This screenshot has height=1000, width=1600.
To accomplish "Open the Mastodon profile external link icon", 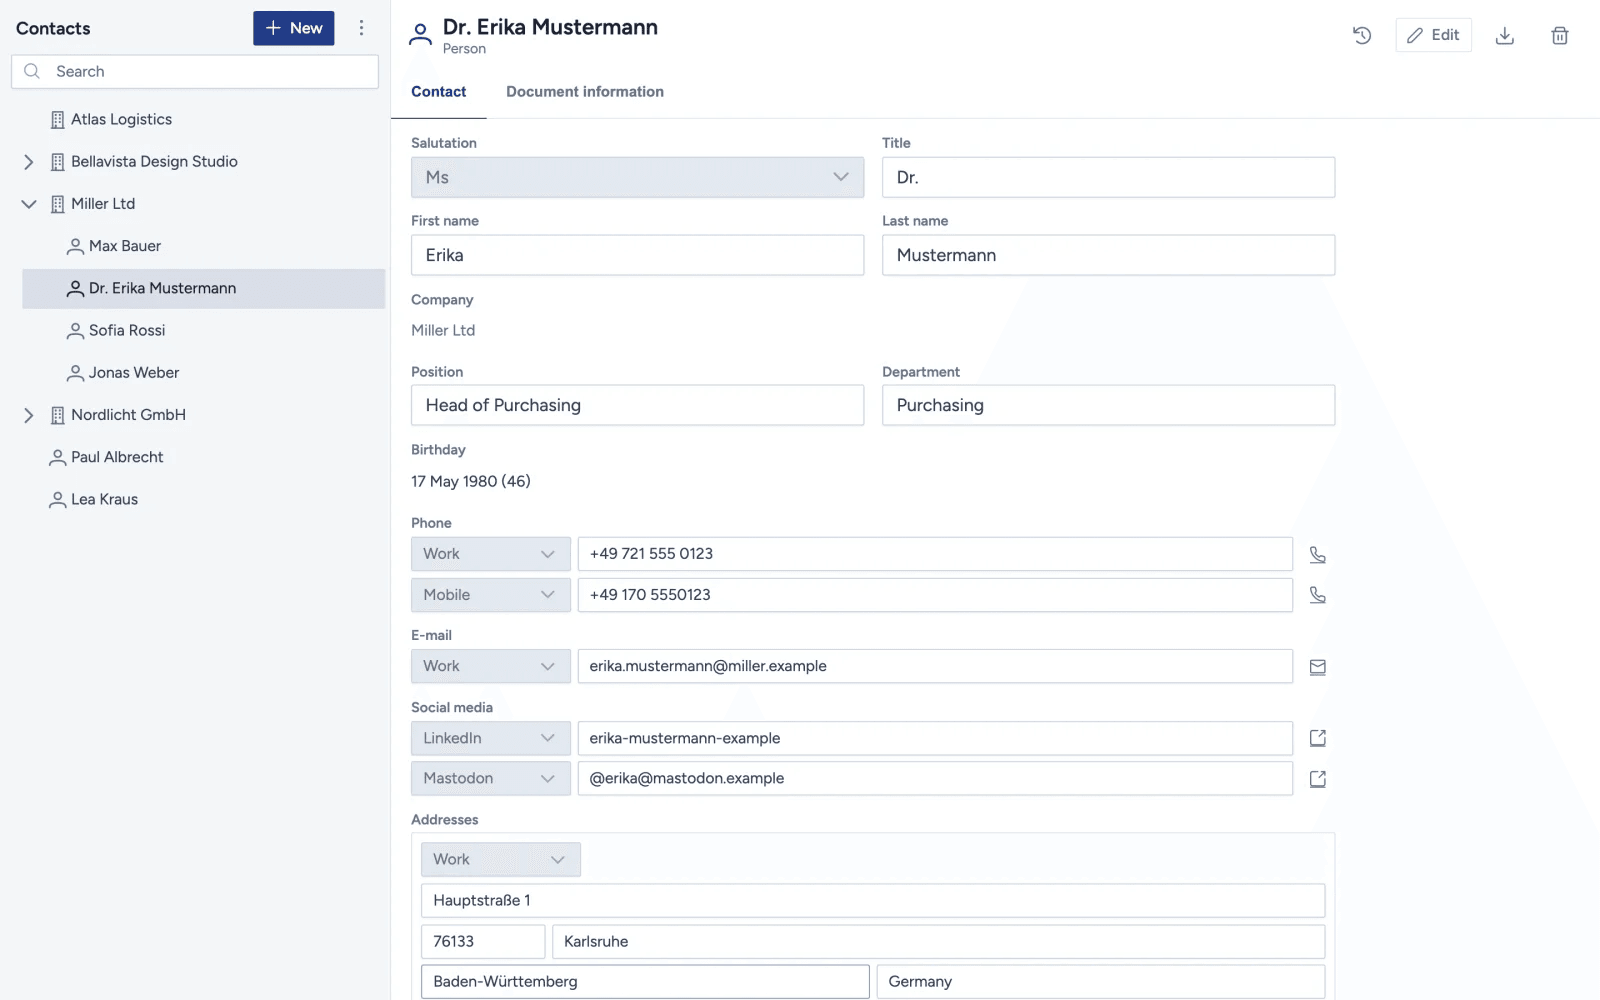I will click(1318, 779).
